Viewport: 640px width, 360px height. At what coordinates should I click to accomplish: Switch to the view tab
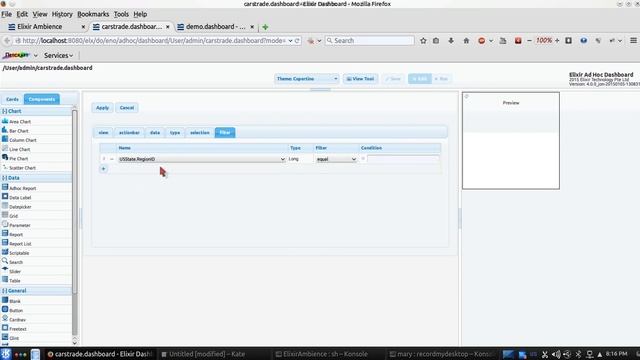[x=103, y=133]
